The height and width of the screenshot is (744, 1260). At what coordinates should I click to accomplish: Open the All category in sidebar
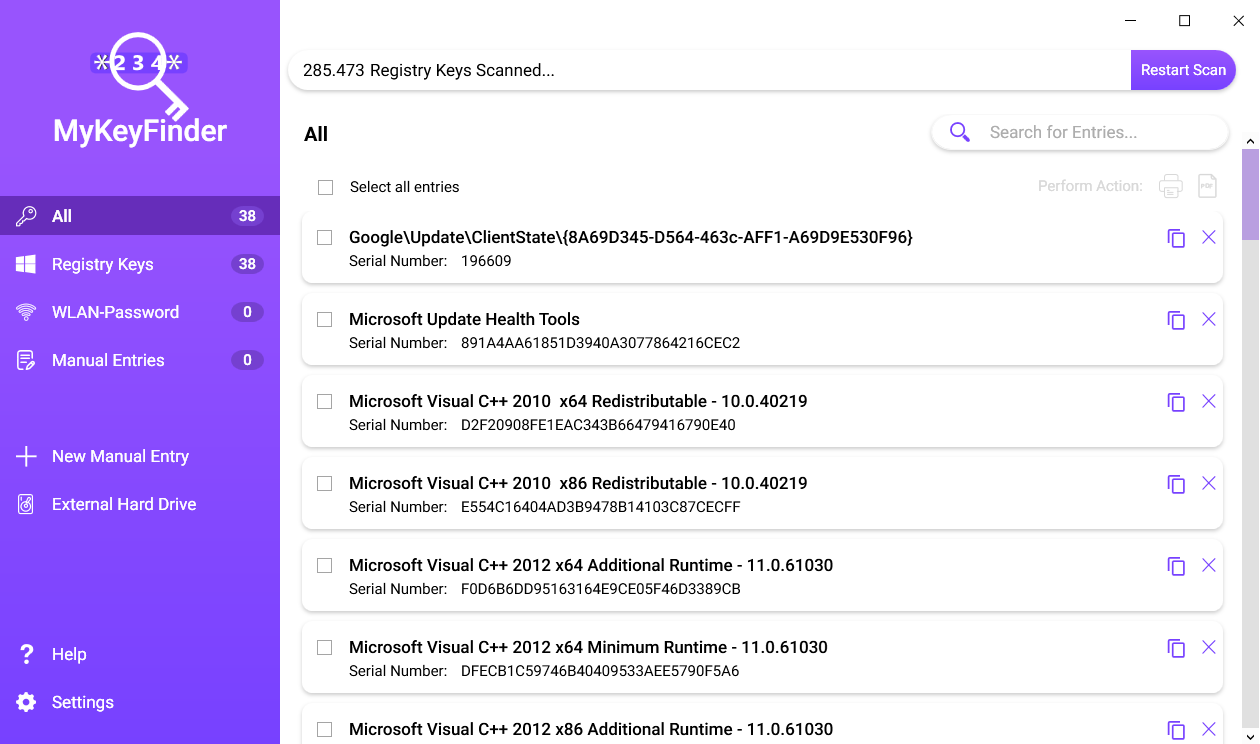(140, 216)
